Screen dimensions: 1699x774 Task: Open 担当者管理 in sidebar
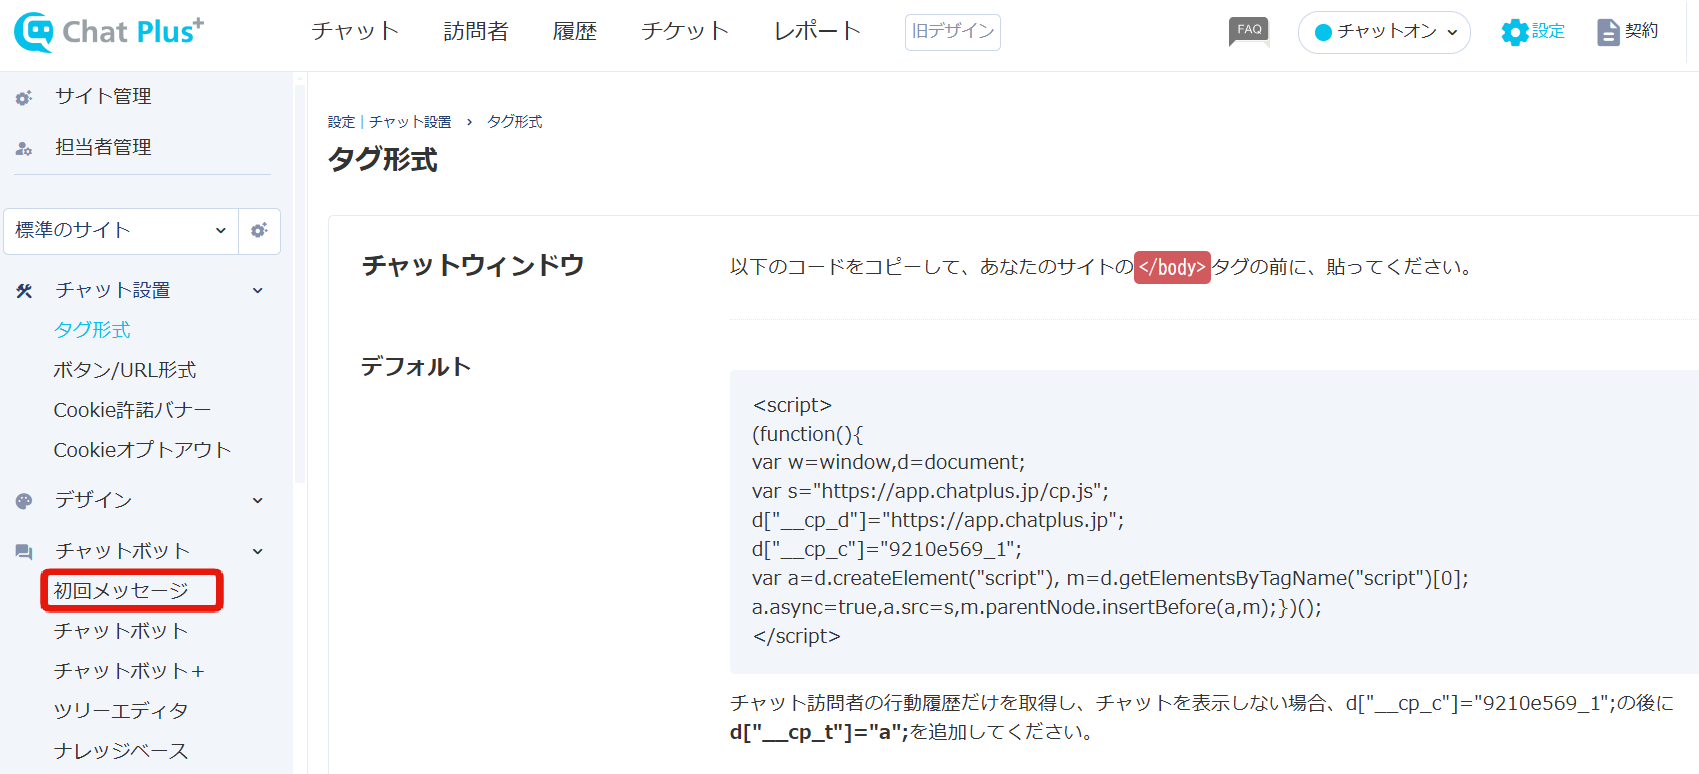[x=103, y=147]
